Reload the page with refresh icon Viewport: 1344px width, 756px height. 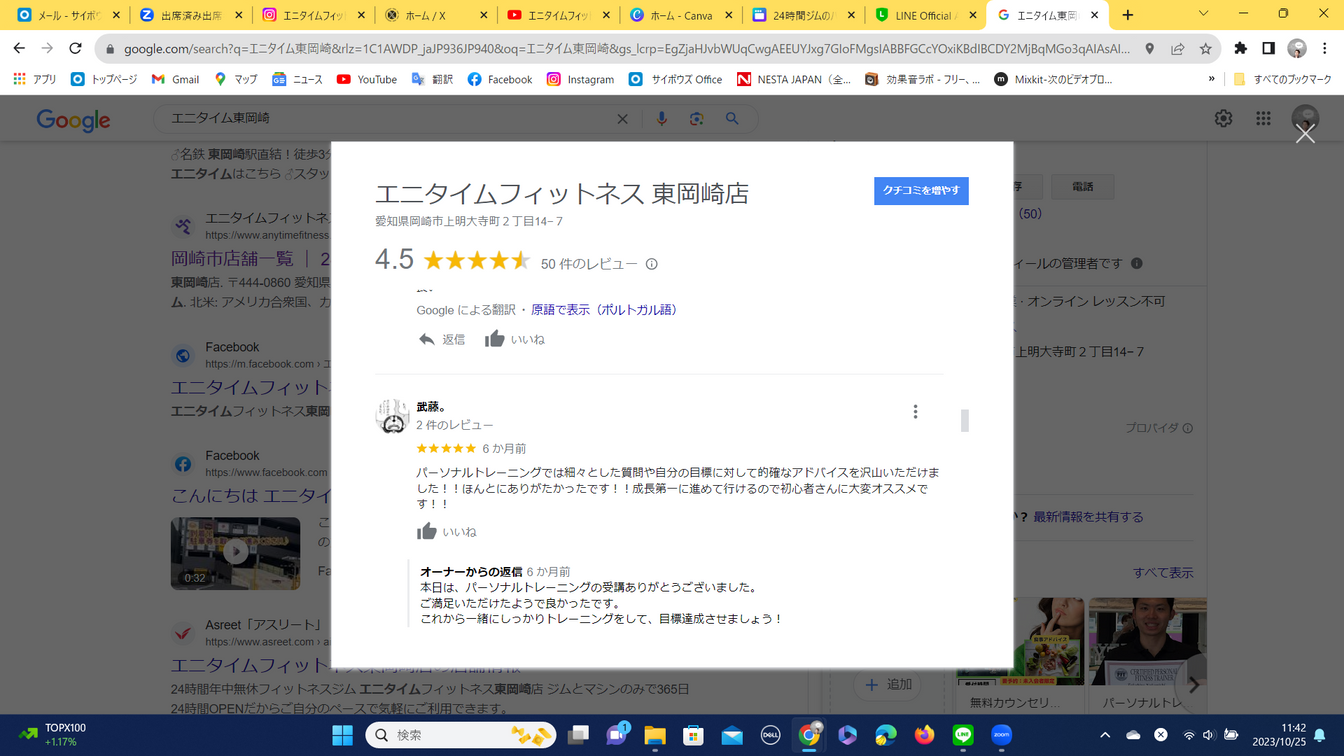75,48
